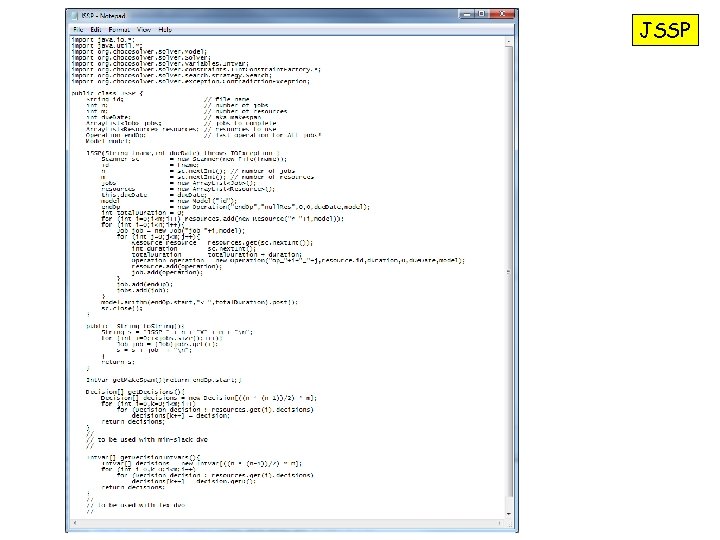
Task: Open the Help menu
Action: (165, 30)
